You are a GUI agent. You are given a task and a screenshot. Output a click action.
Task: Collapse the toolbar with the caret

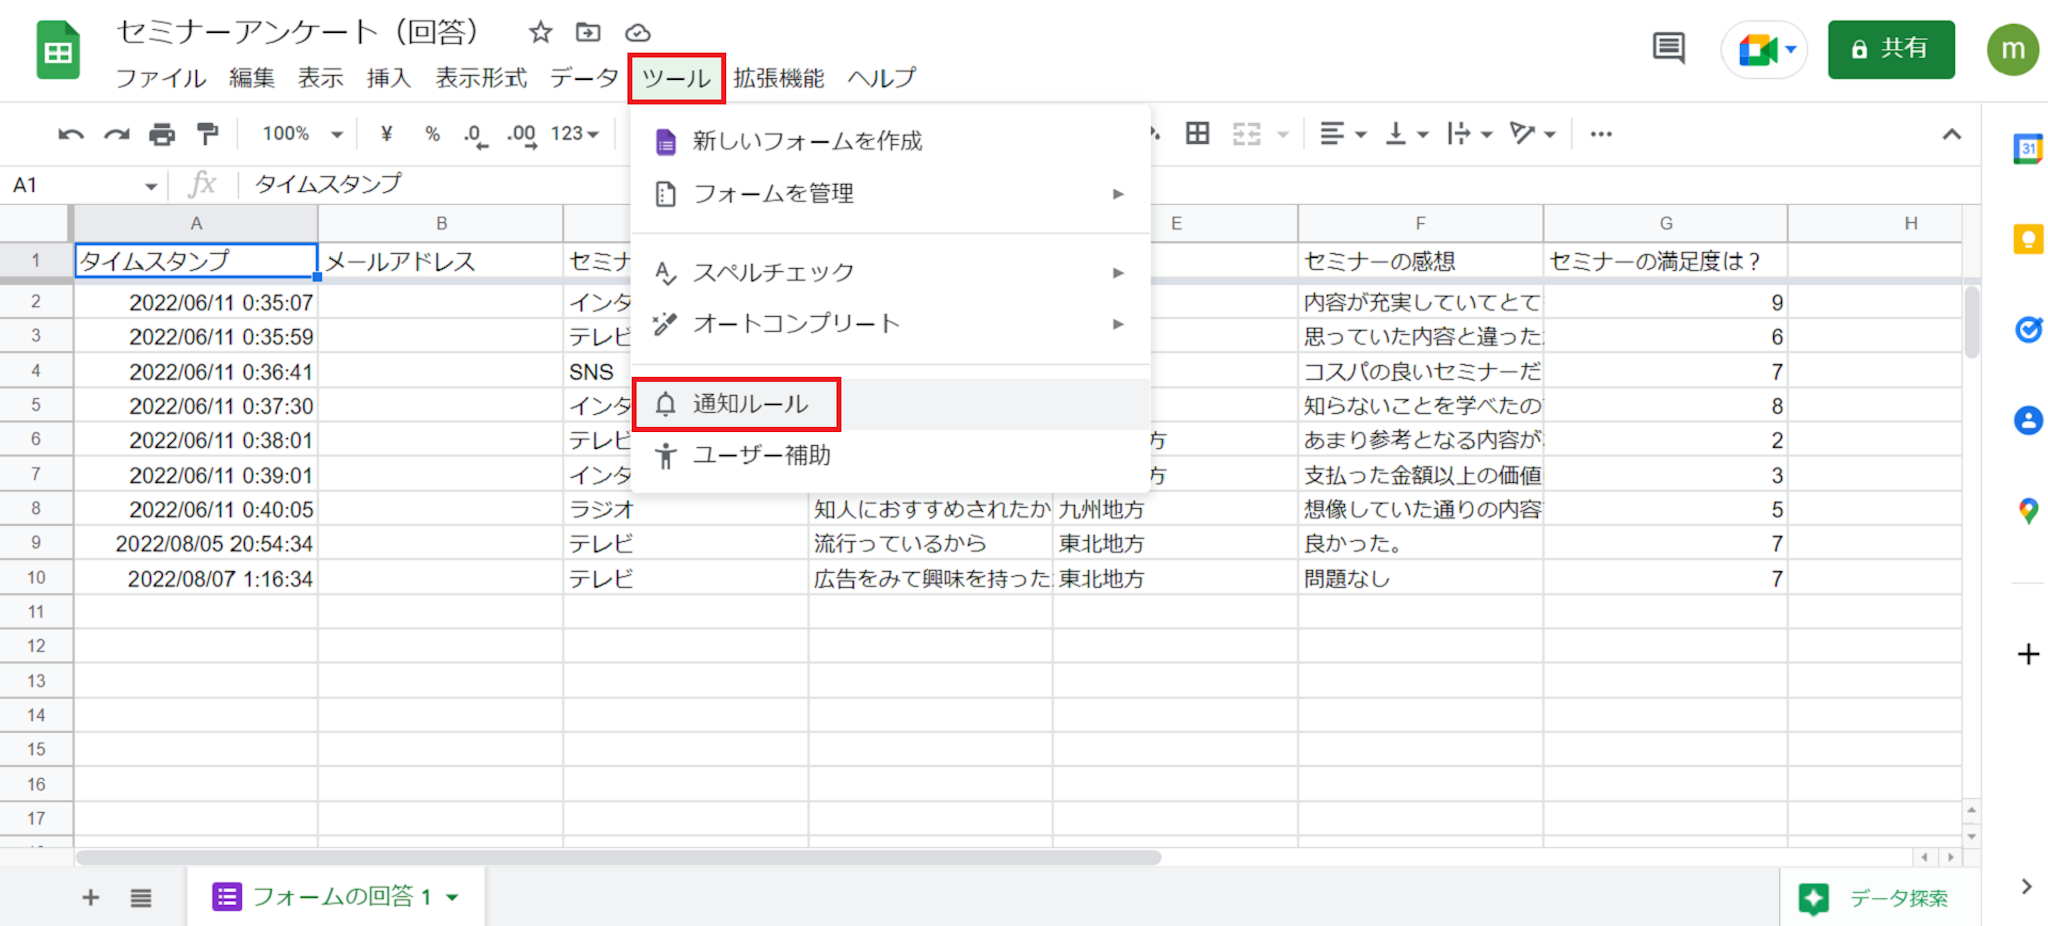1951,134
